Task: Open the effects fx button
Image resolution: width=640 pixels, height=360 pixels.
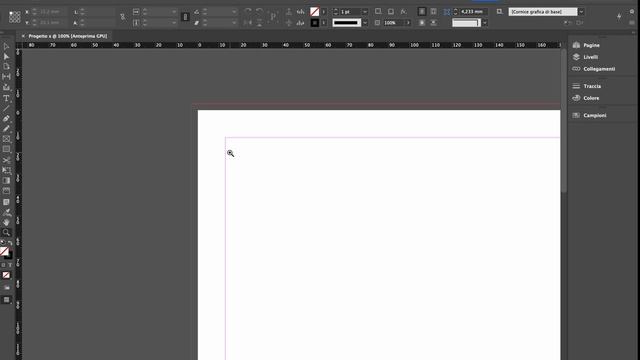Action: pos(403,12)
